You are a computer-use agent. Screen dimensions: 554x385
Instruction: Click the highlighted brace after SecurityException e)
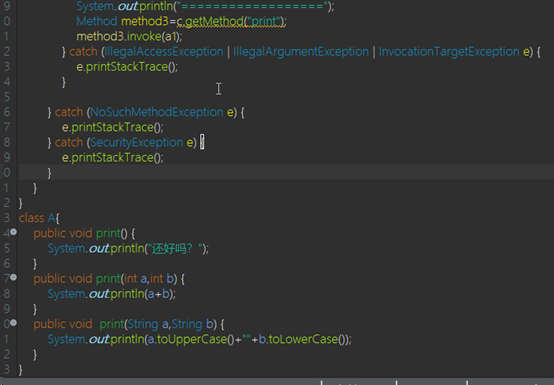pyautogui.click(x=202, y=142)
